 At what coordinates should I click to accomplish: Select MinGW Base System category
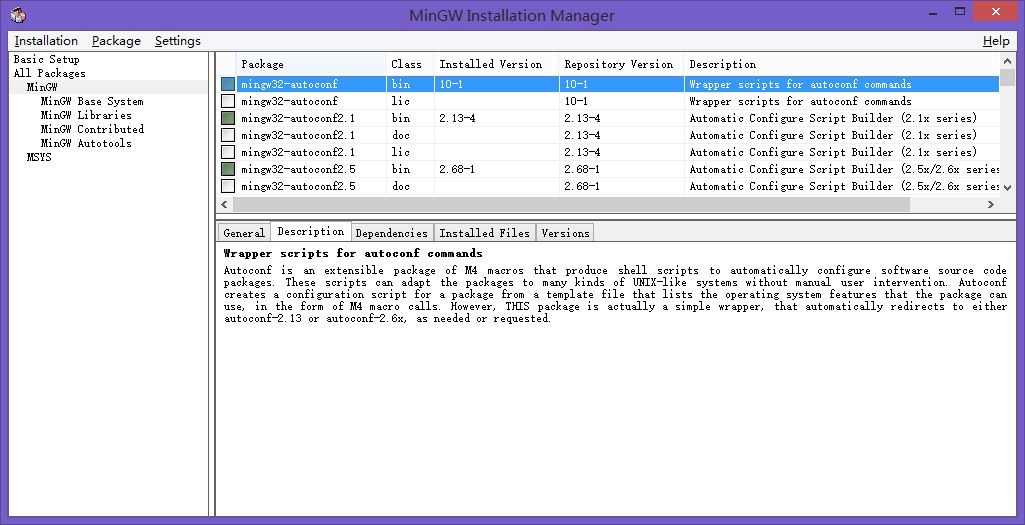coord(92,101)
